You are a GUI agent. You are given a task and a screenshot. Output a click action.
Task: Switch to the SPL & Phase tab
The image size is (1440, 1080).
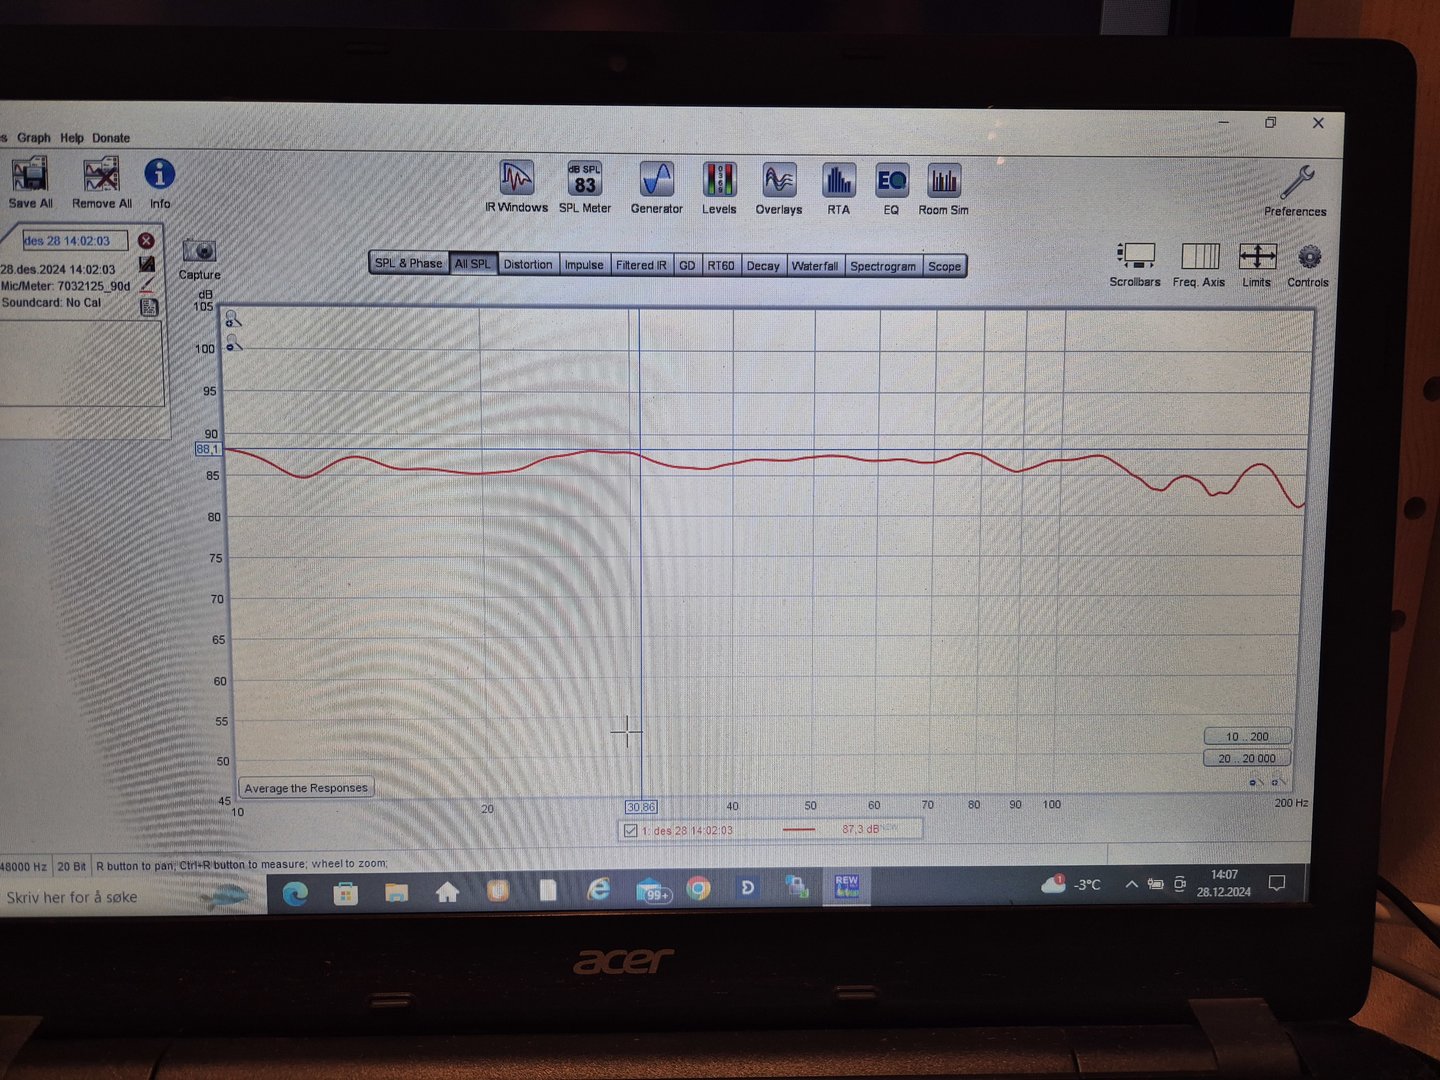pyautogui.click(x=408, y=264)
